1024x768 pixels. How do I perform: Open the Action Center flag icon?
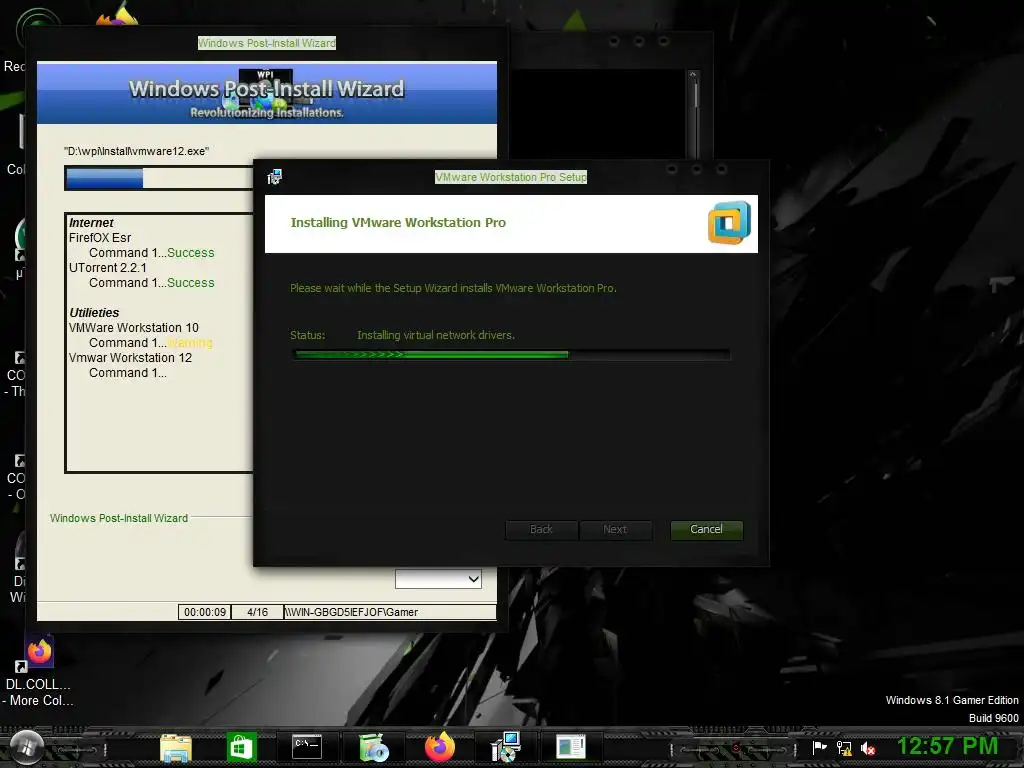[x=819, y=748]
